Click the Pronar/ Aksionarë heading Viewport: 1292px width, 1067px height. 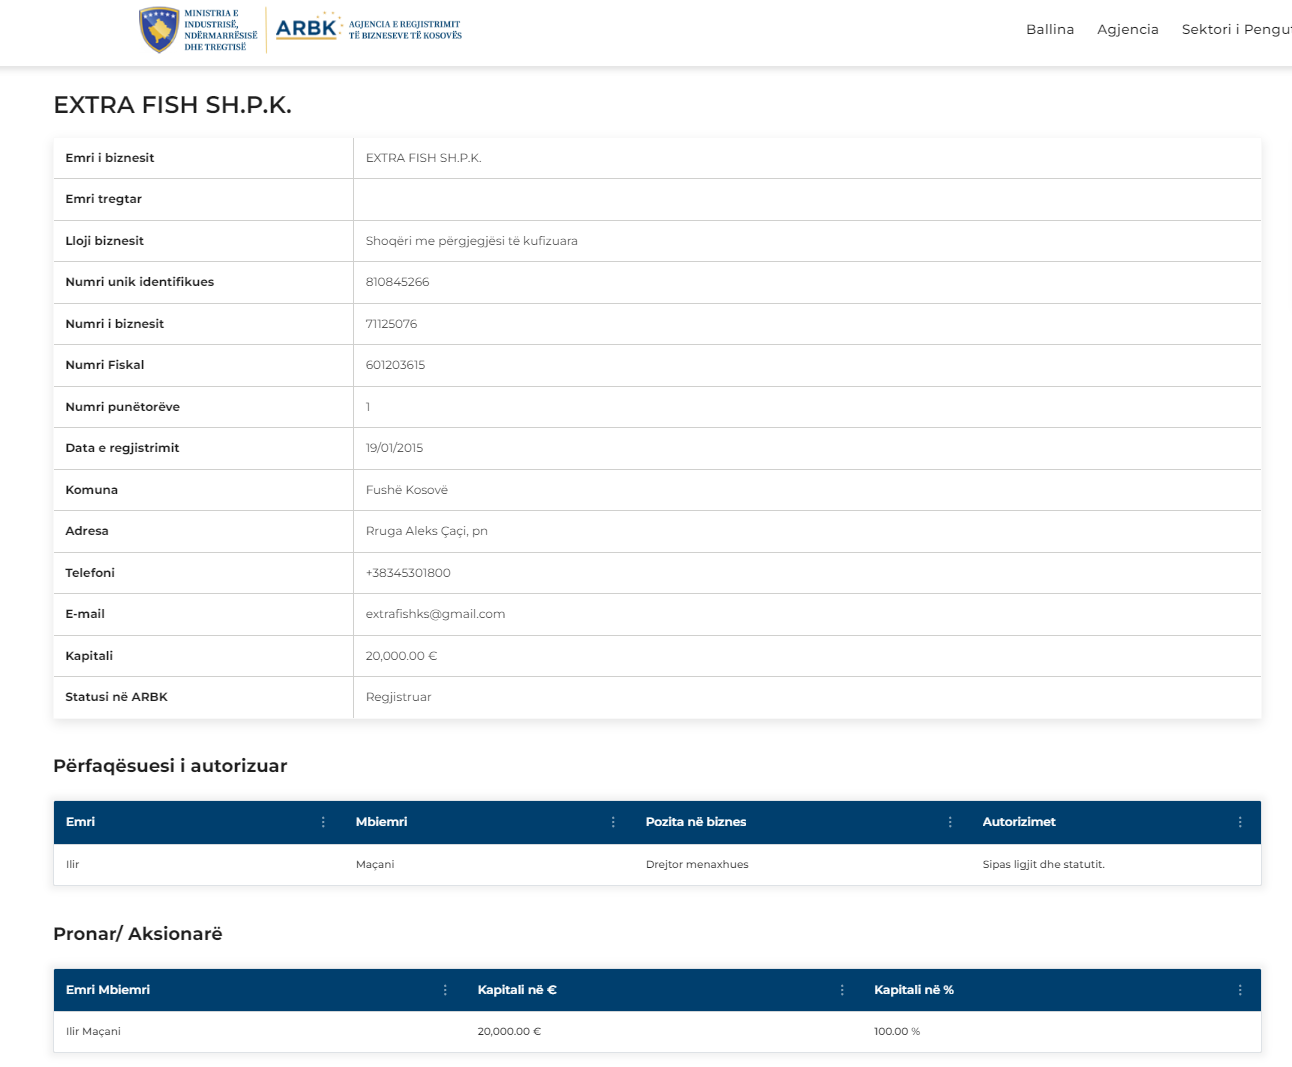tap(138, 934)
